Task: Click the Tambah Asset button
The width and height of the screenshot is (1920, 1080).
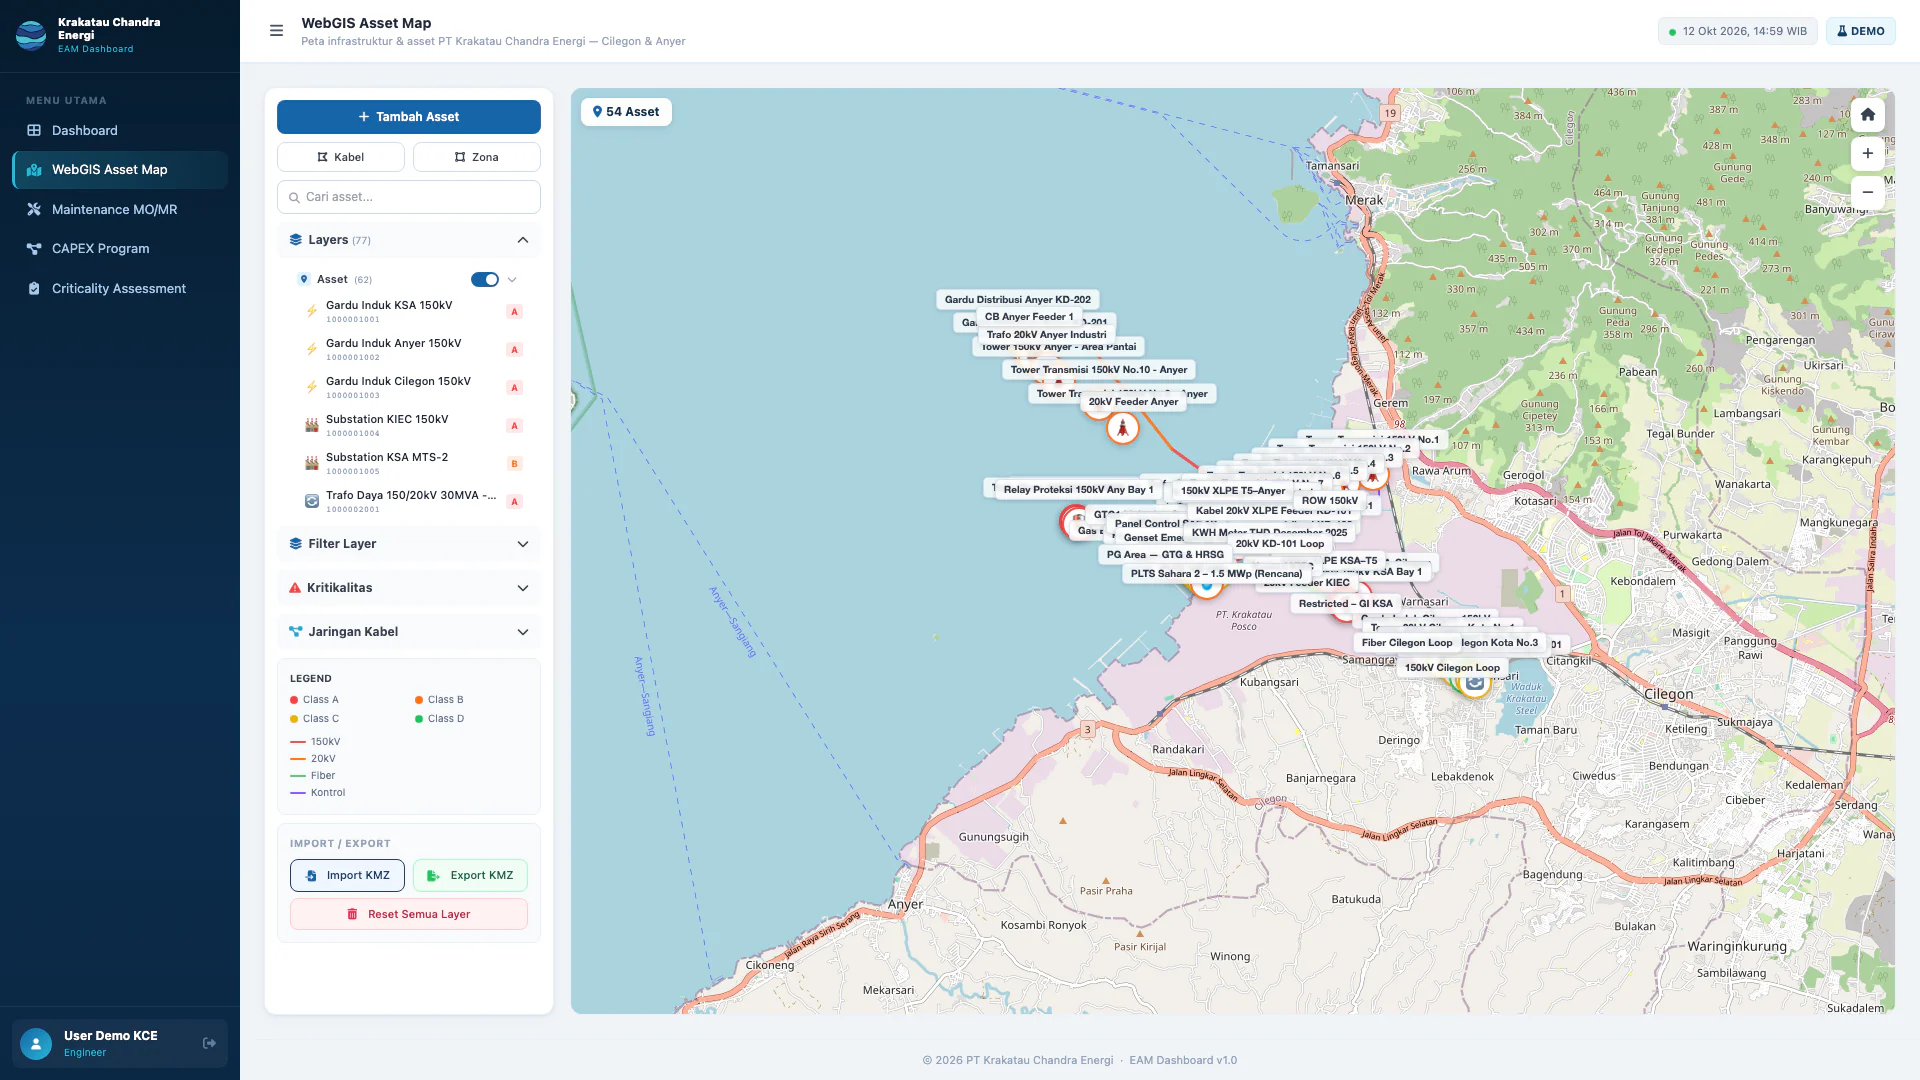Action: pyautogui.click(x=409, y=117)
